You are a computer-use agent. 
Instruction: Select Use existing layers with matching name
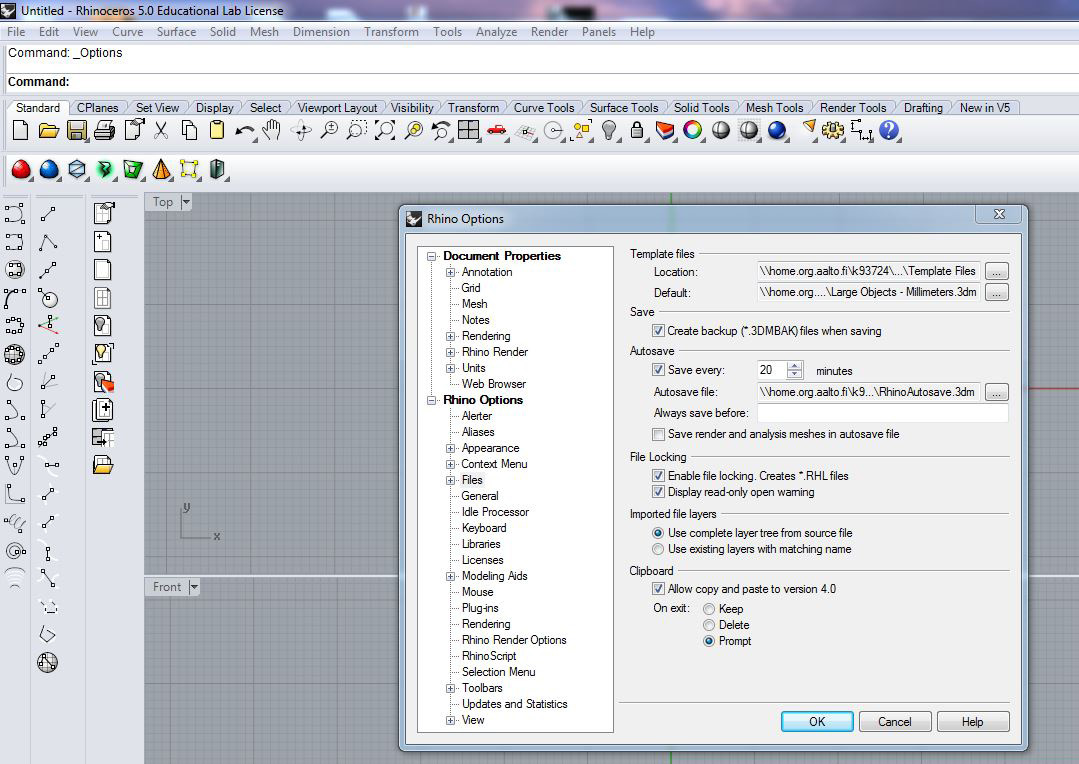(x=658, y=549)
